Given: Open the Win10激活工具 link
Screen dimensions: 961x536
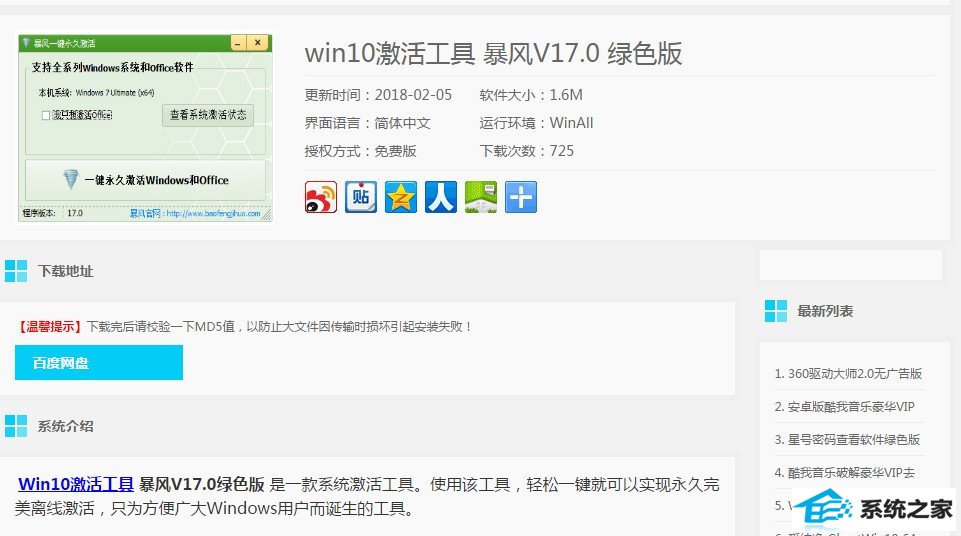Looking at the screenshot, I should 76,484.
